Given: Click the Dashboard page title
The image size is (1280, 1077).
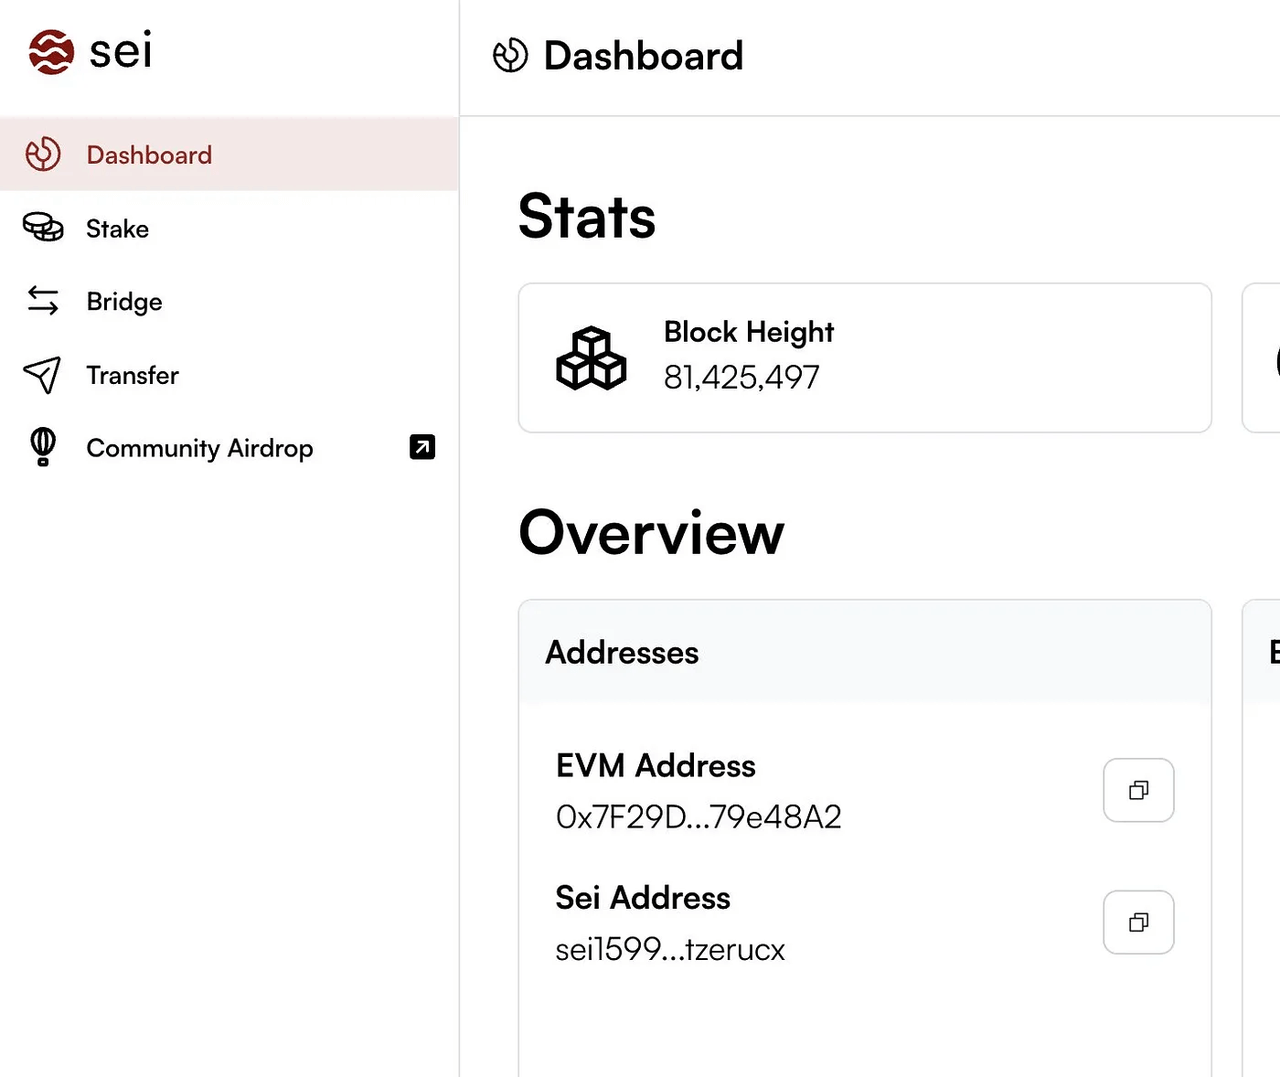Looking at the screenshot, I should pos(643,55).
